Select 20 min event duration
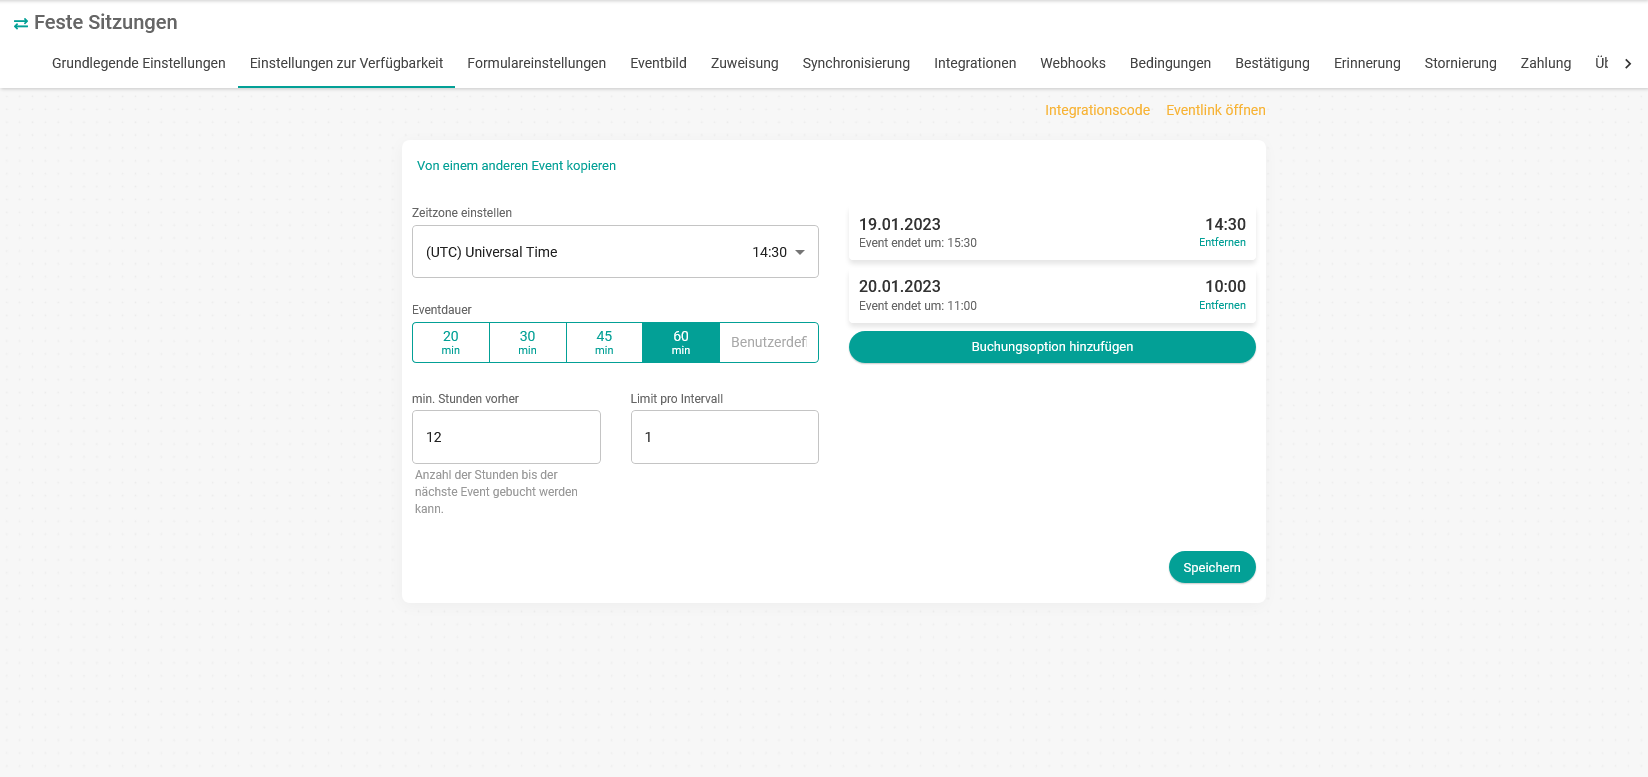Viewport: 1648px width, 777px height. (x=451, y=342)
